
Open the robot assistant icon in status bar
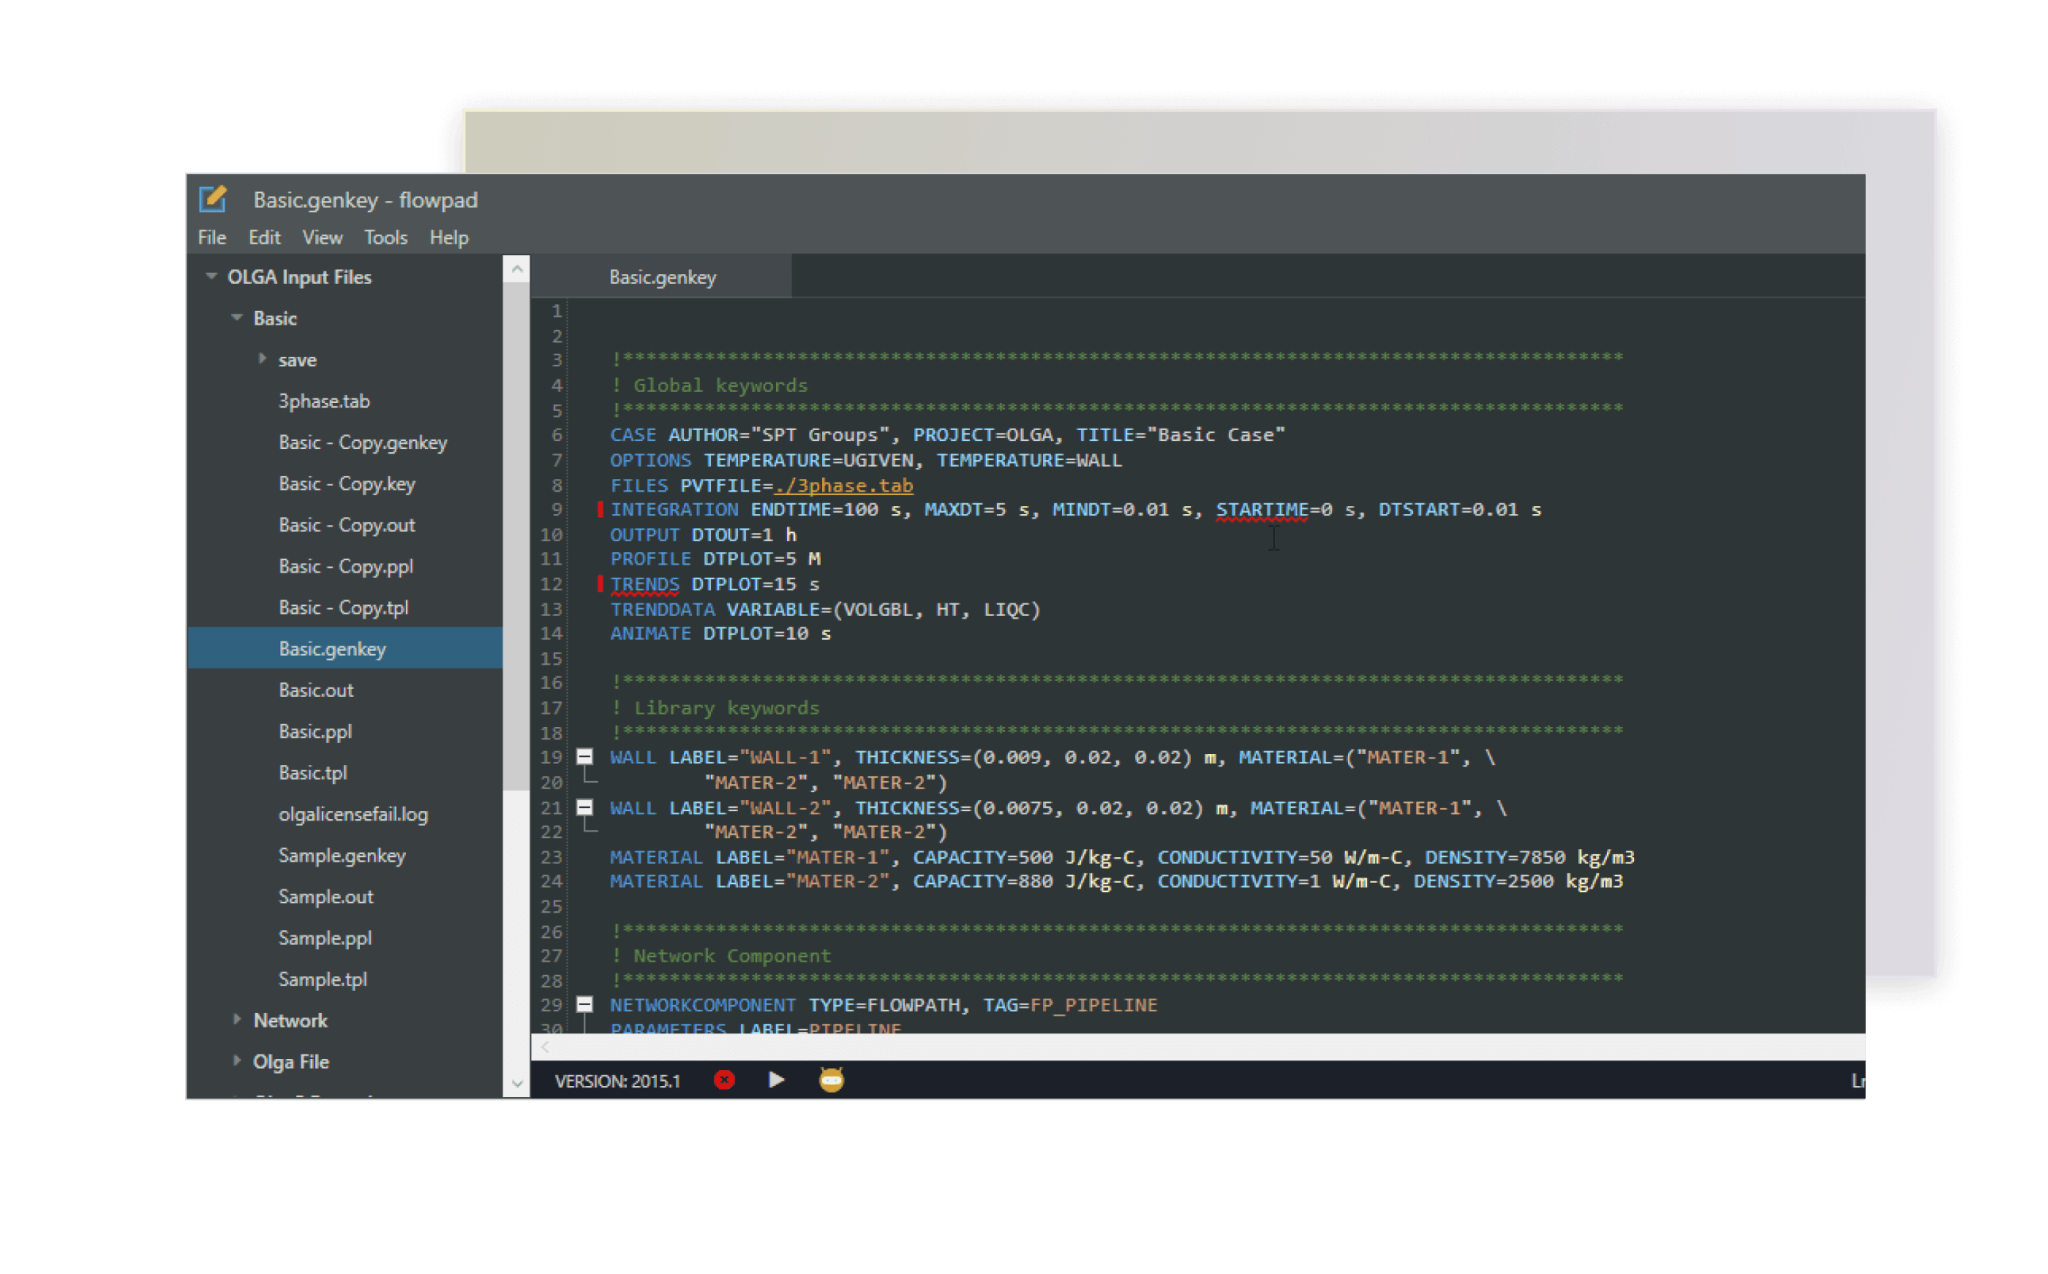point(831,1080)
